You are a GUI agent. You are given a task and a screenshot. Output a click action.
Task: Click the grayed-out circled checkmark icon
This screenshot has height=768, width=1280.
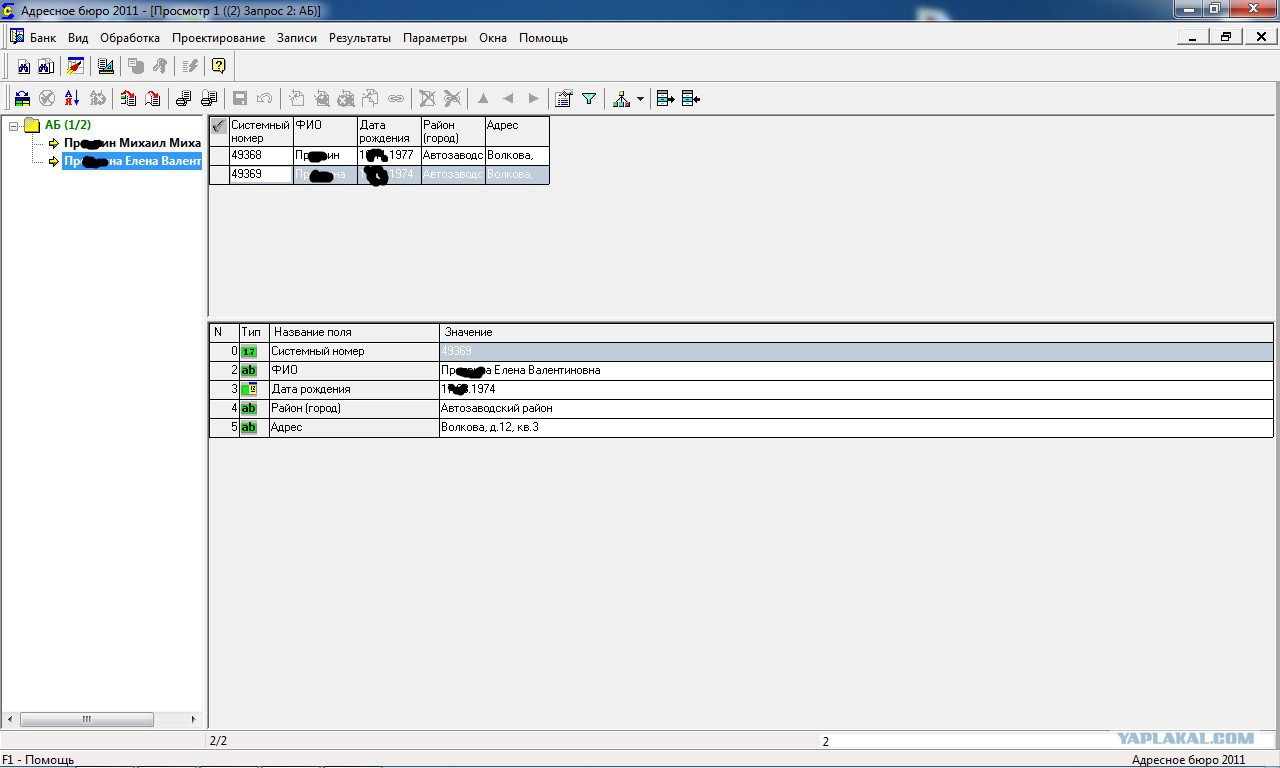(47, 98)
